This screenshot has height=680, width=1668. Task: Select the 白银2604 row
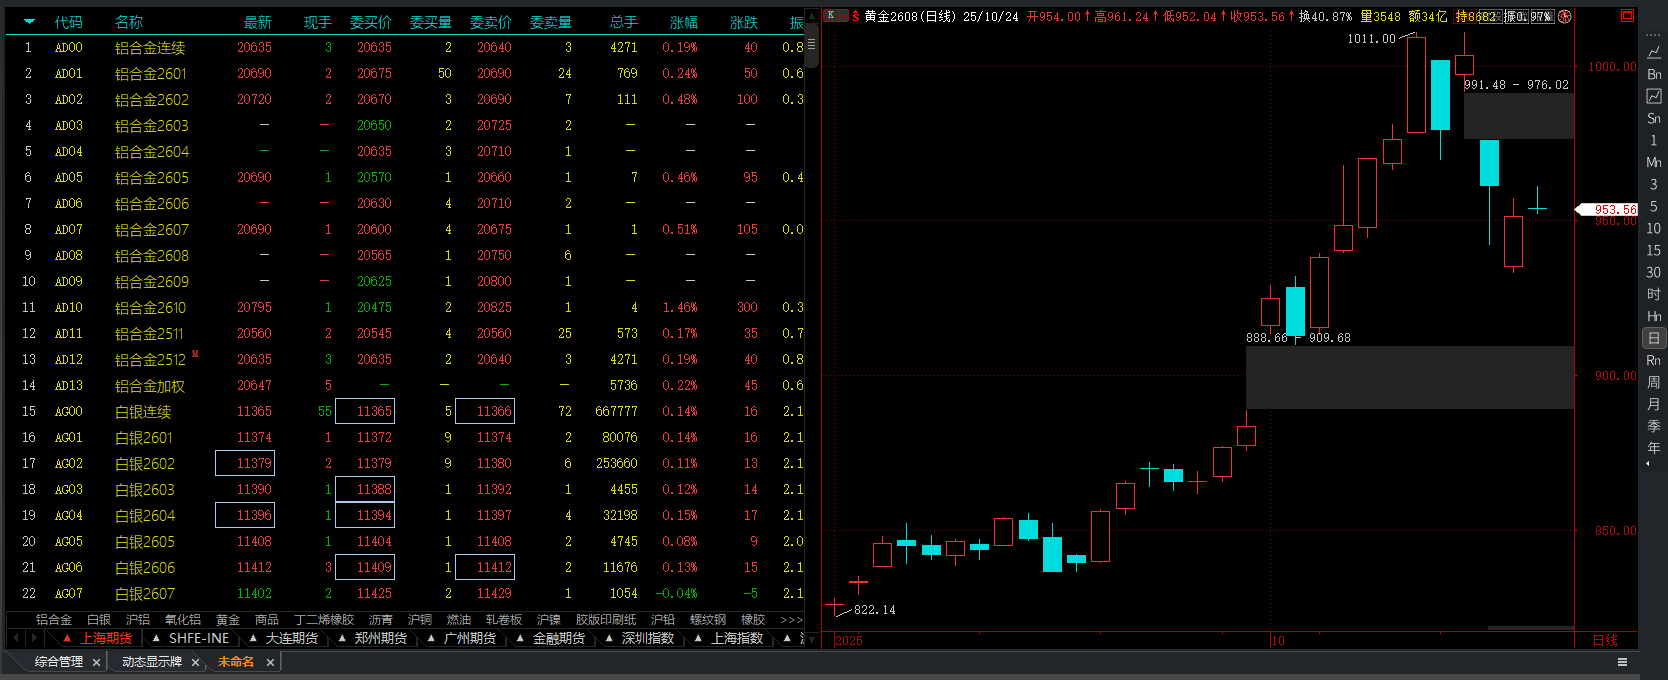(x=145, y=516)
